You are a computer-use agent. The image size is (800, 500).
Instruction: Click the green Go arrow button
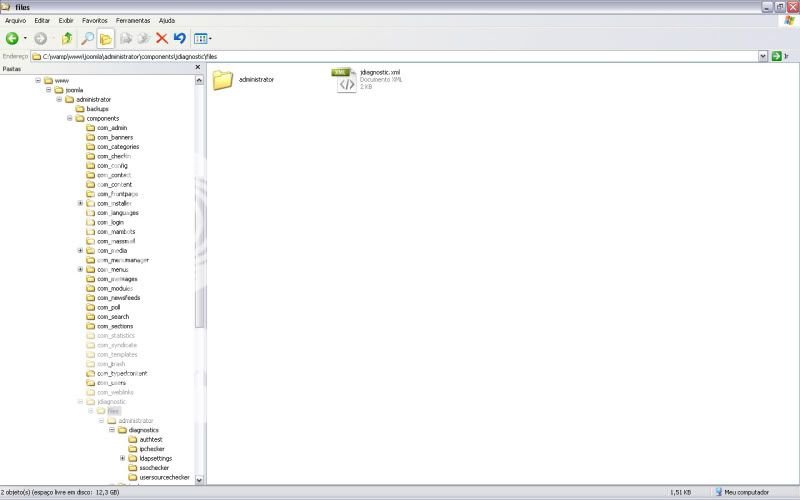pyautogui.click(x=776, y=56)
